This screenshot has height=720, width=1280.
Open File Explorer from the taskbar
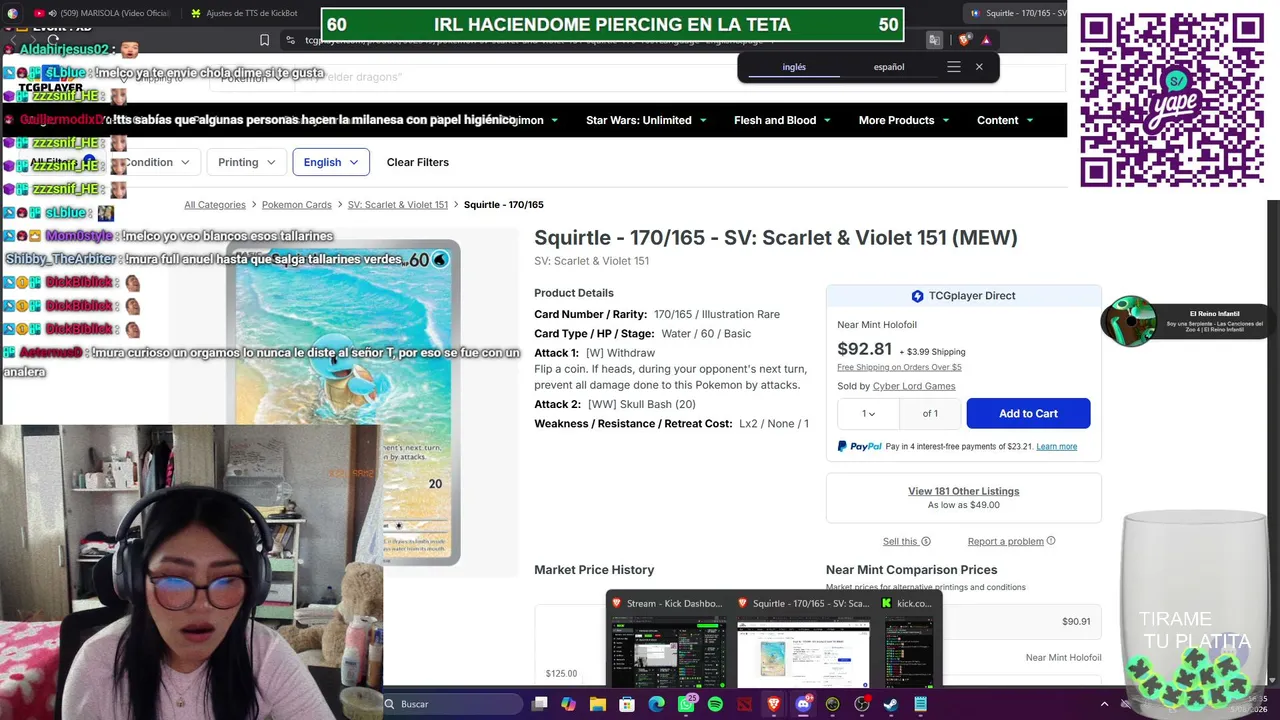pyautogui.click(x=598, y=704)
